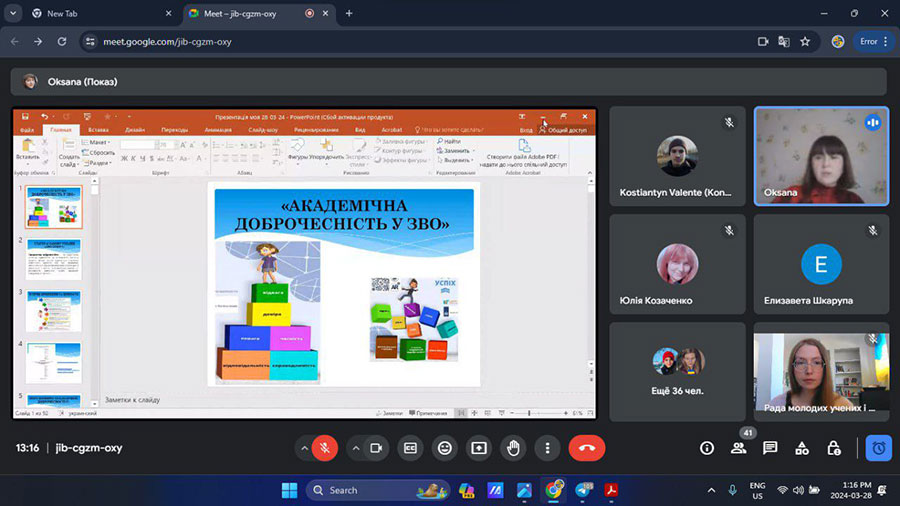Image resolution: width=900 pixels, height=506 pixels.
Task: Click the camera permission icon in address bar
Action: point(763,41)
